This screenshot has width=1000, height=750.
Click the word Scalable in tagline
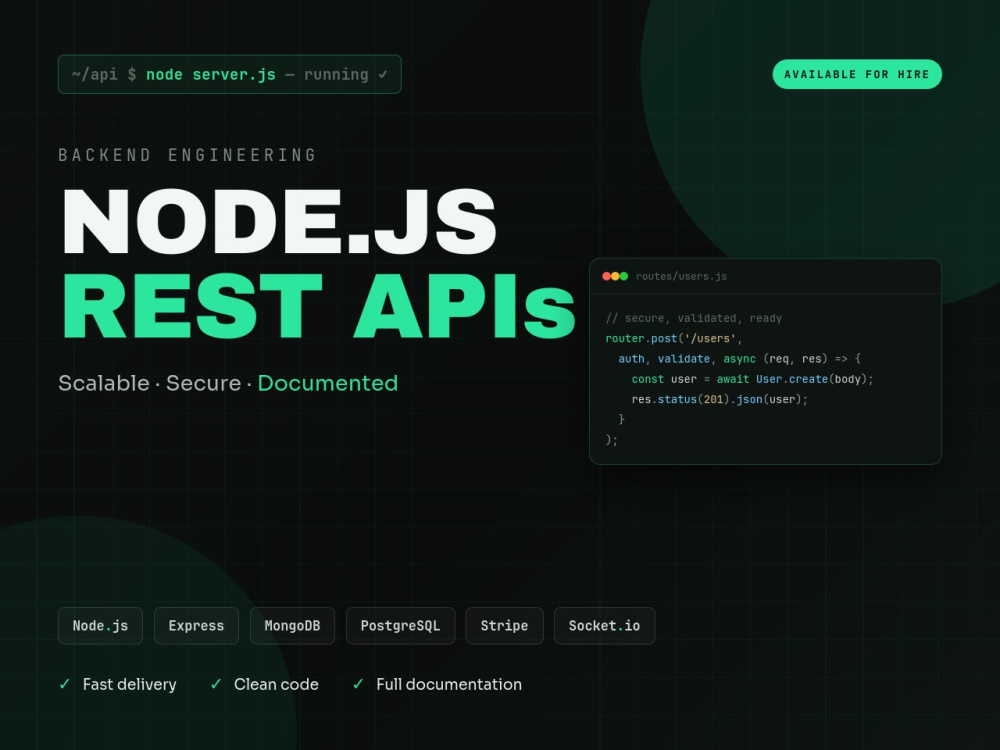pyautogui.click(x=104, y=383)
